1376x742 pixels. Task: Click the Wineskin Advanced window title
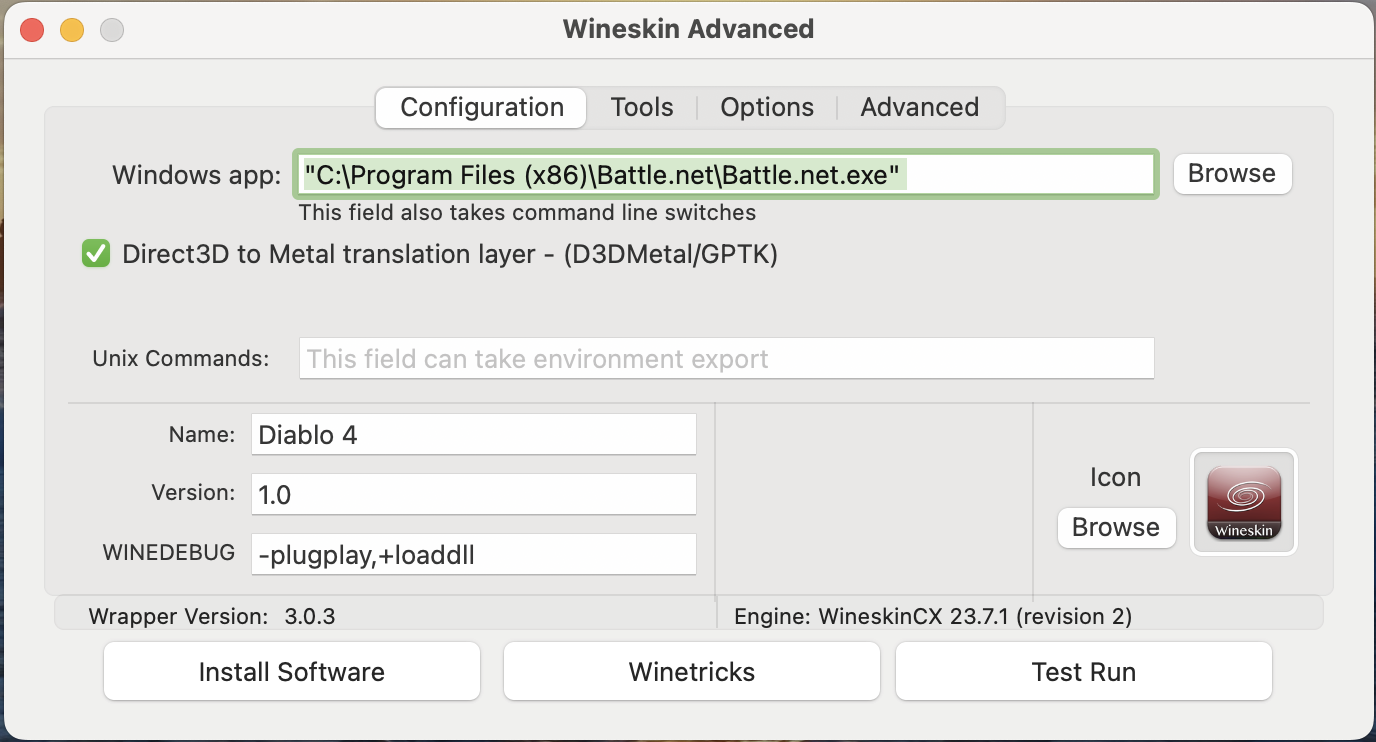point(688,29)
